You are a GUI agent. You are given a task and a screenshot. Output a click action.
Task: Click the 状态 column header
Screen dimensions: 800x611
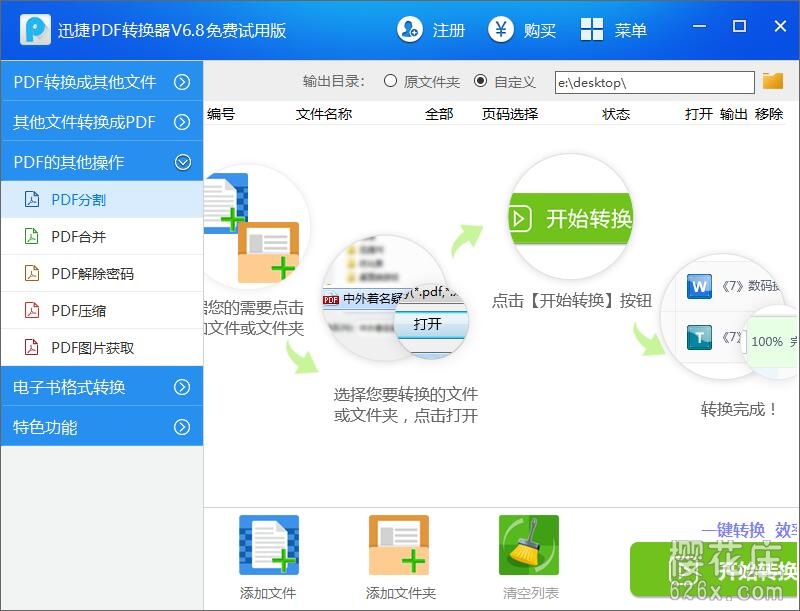(x=616, y=114)
